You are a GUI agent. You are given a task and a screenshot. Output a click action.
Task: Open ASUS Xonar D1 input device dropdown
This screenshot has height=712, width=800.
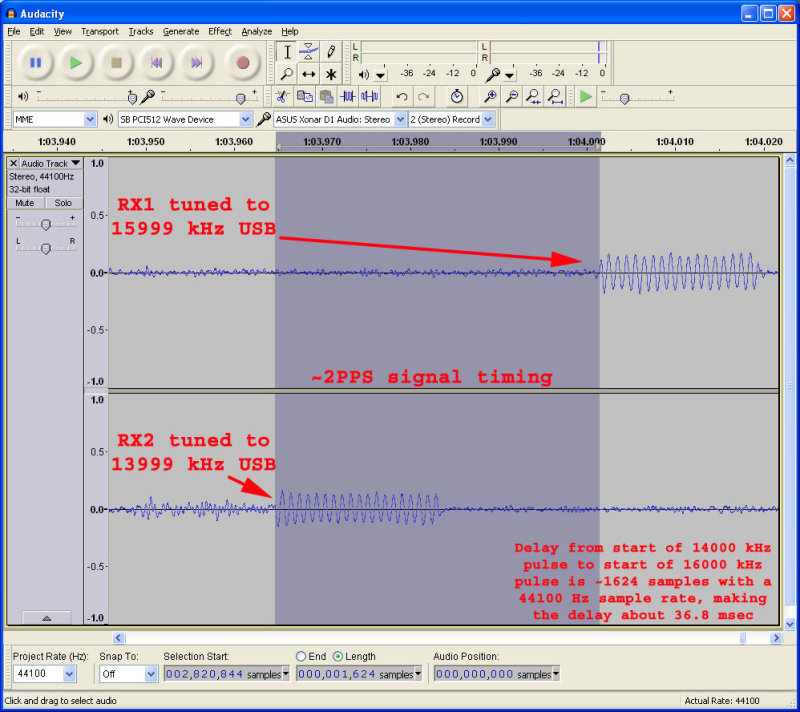[x=400, y=119]
